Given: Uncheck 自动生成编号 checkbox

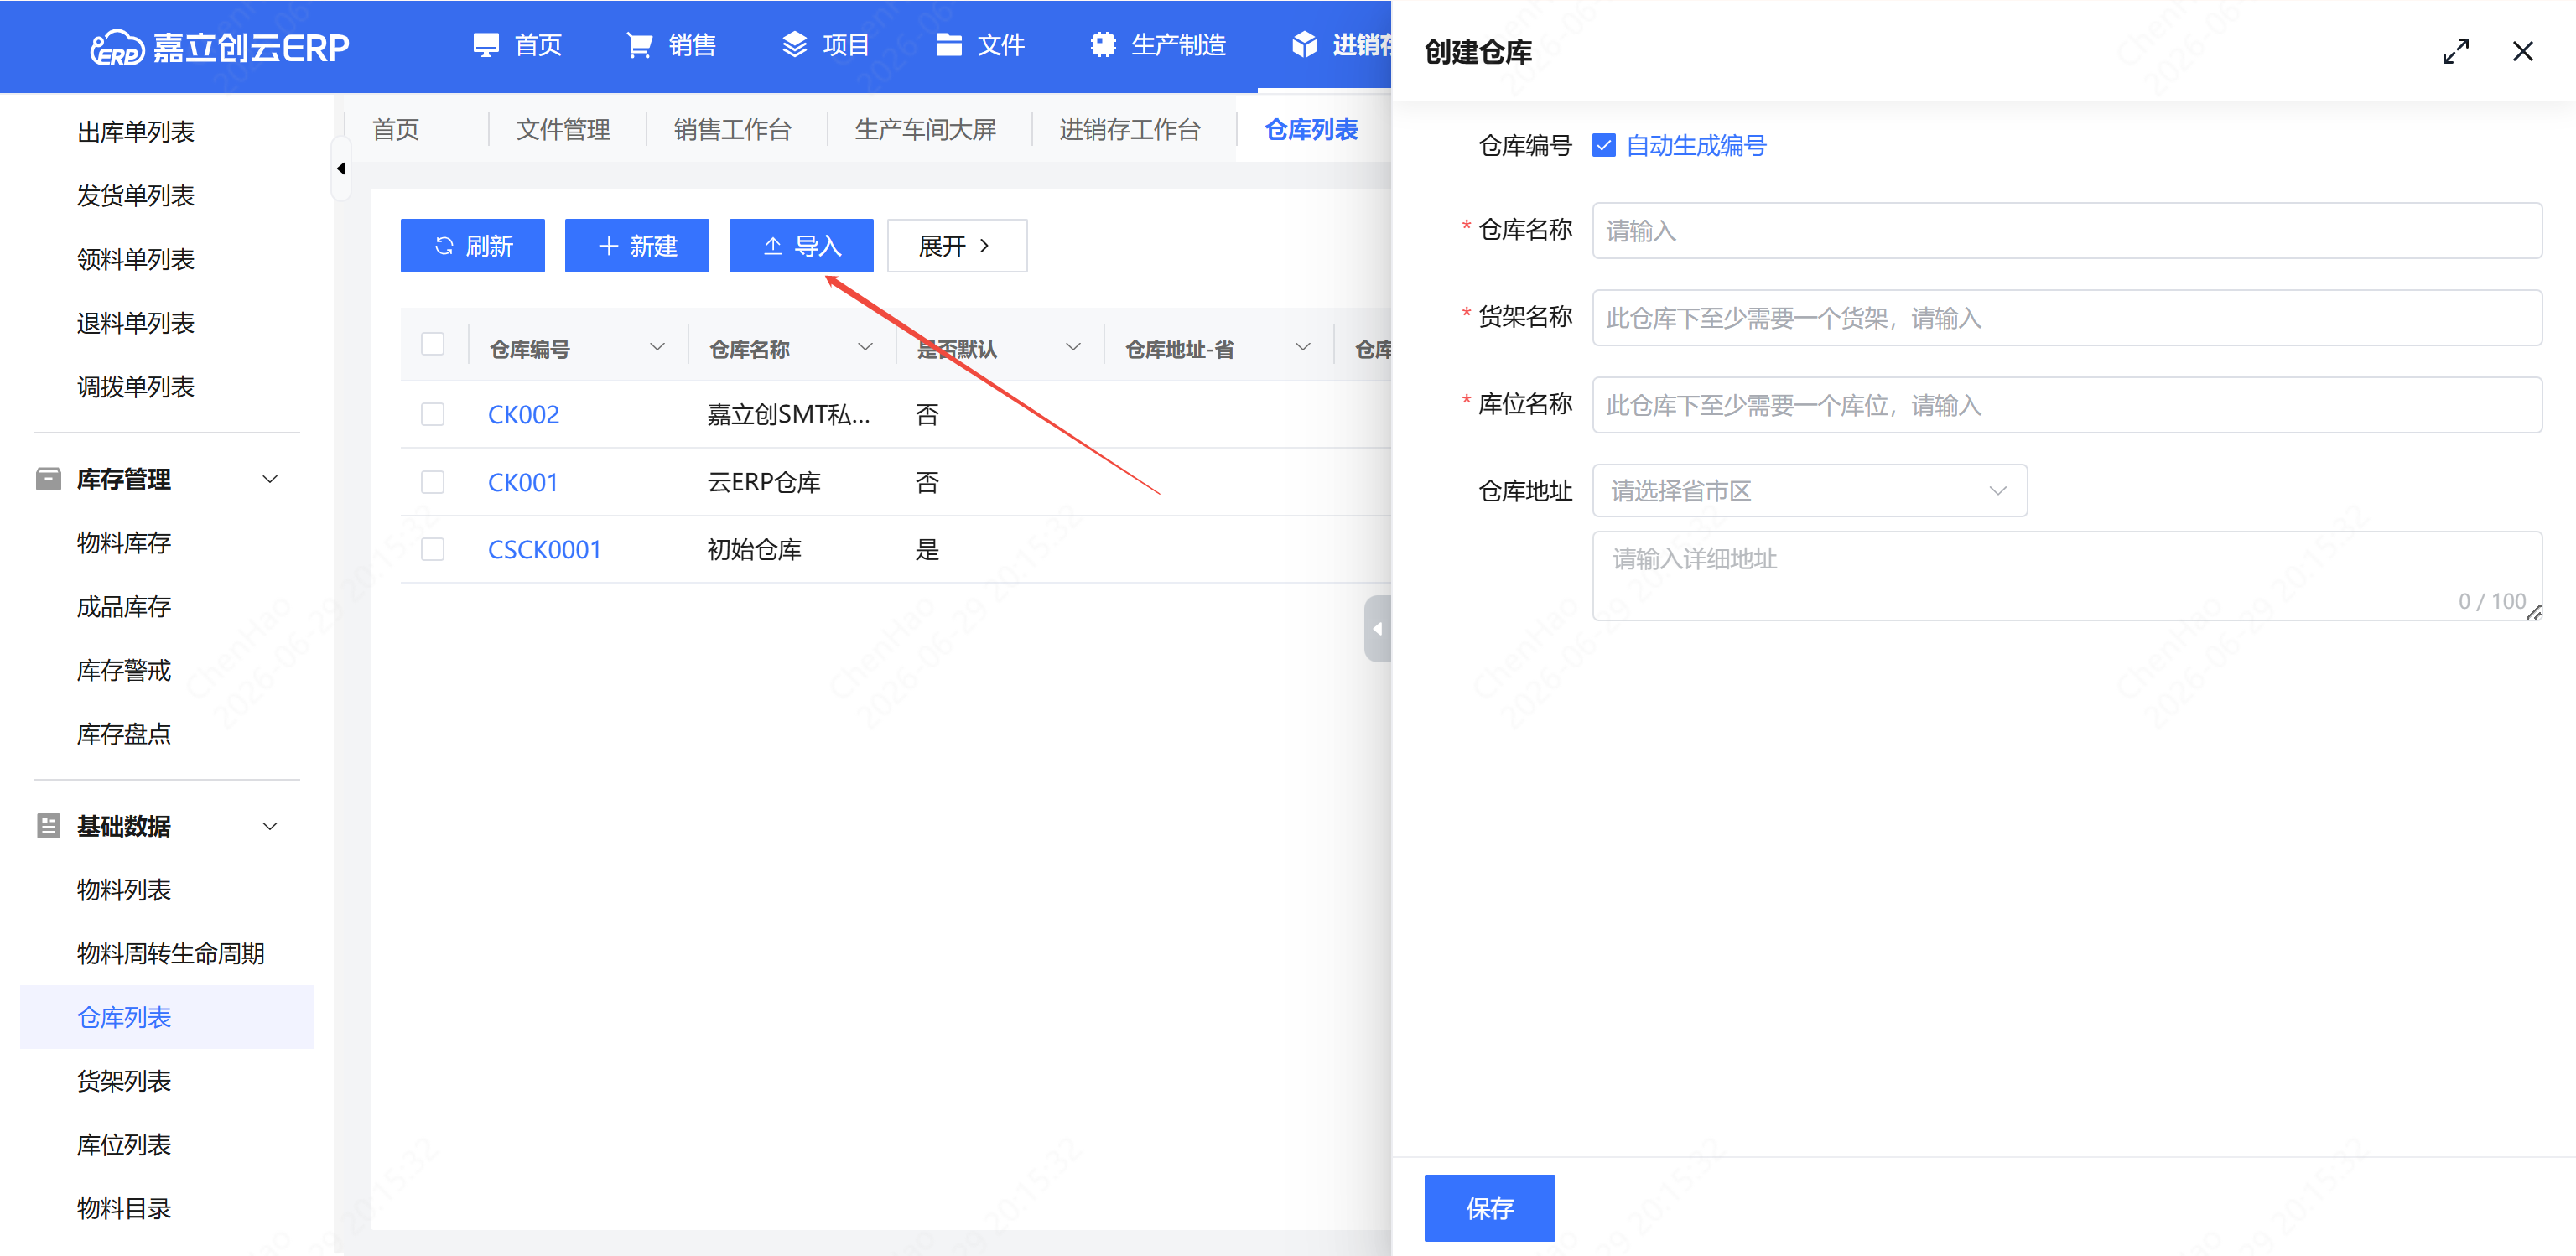Looking at the screenshot, I should coord(1603,146).
